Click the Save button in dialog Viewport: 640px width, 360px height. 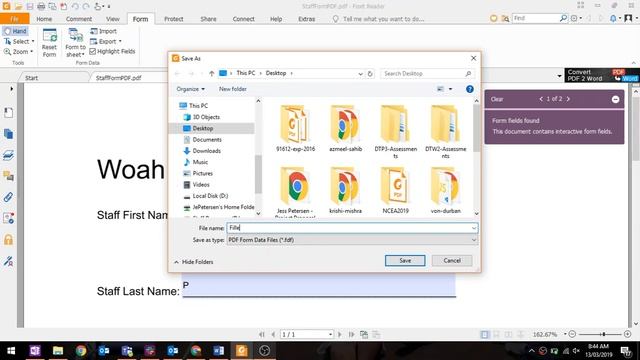(405, 260)
